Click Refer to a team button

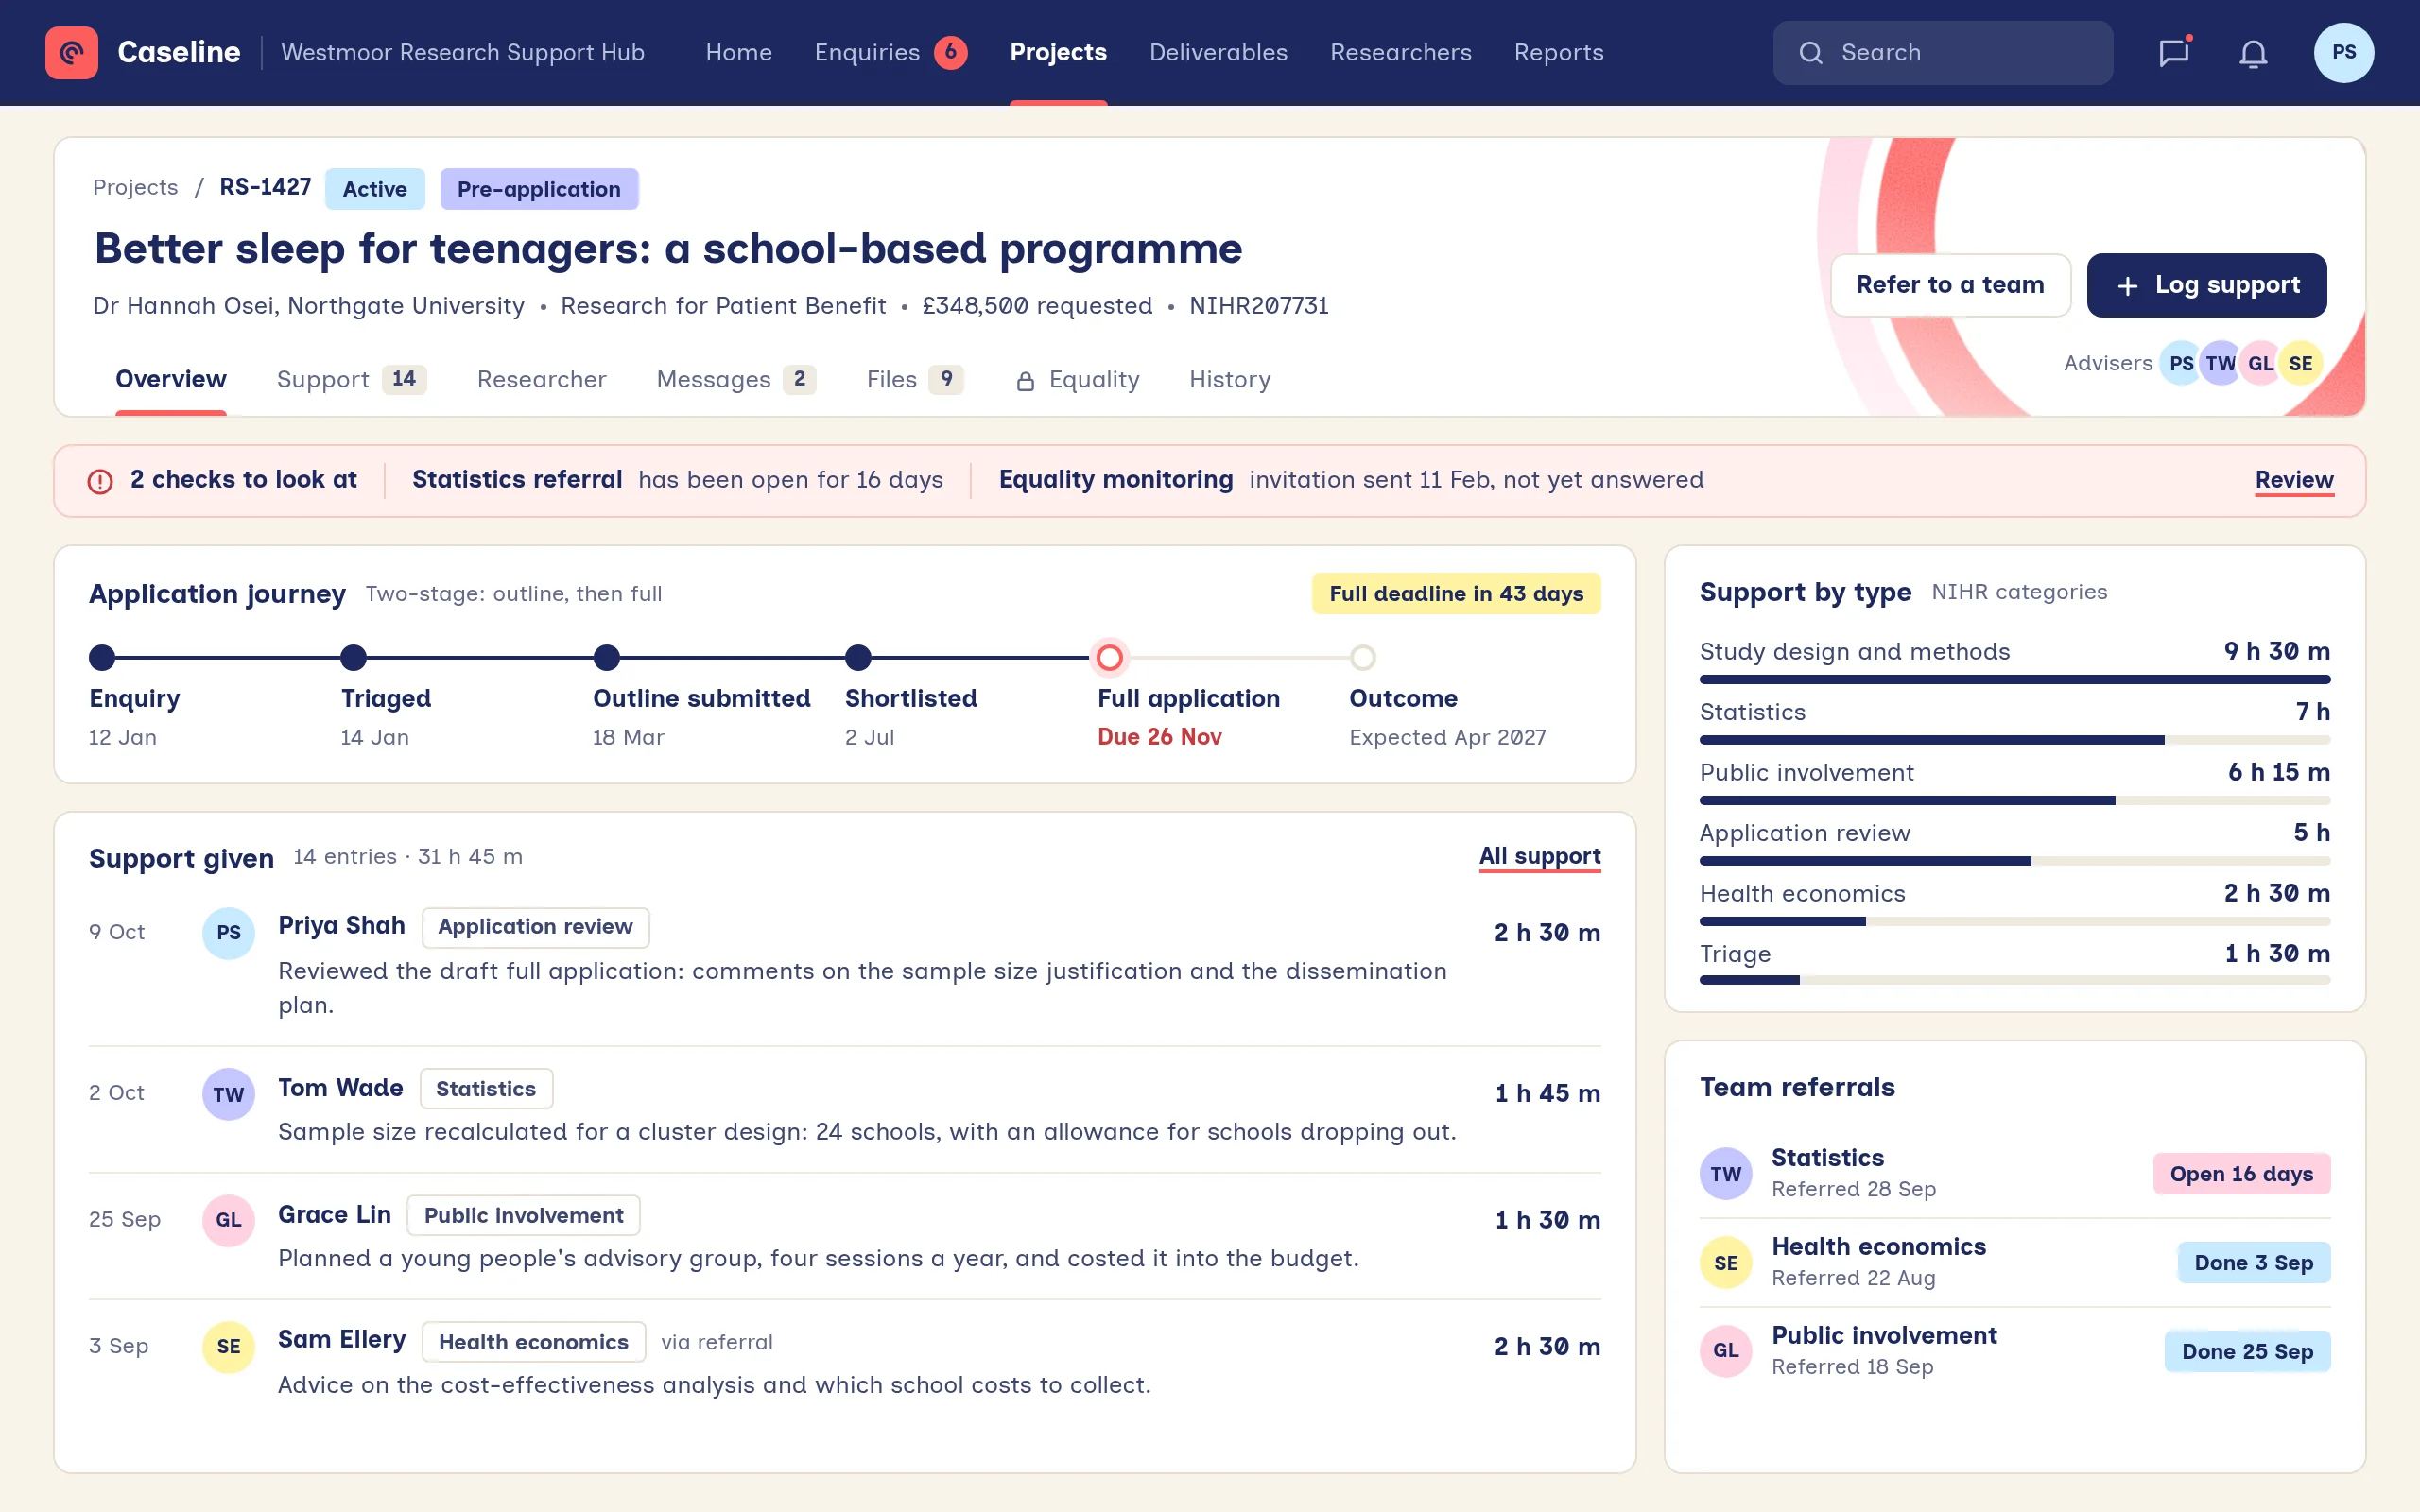(x=1950, y=285)
